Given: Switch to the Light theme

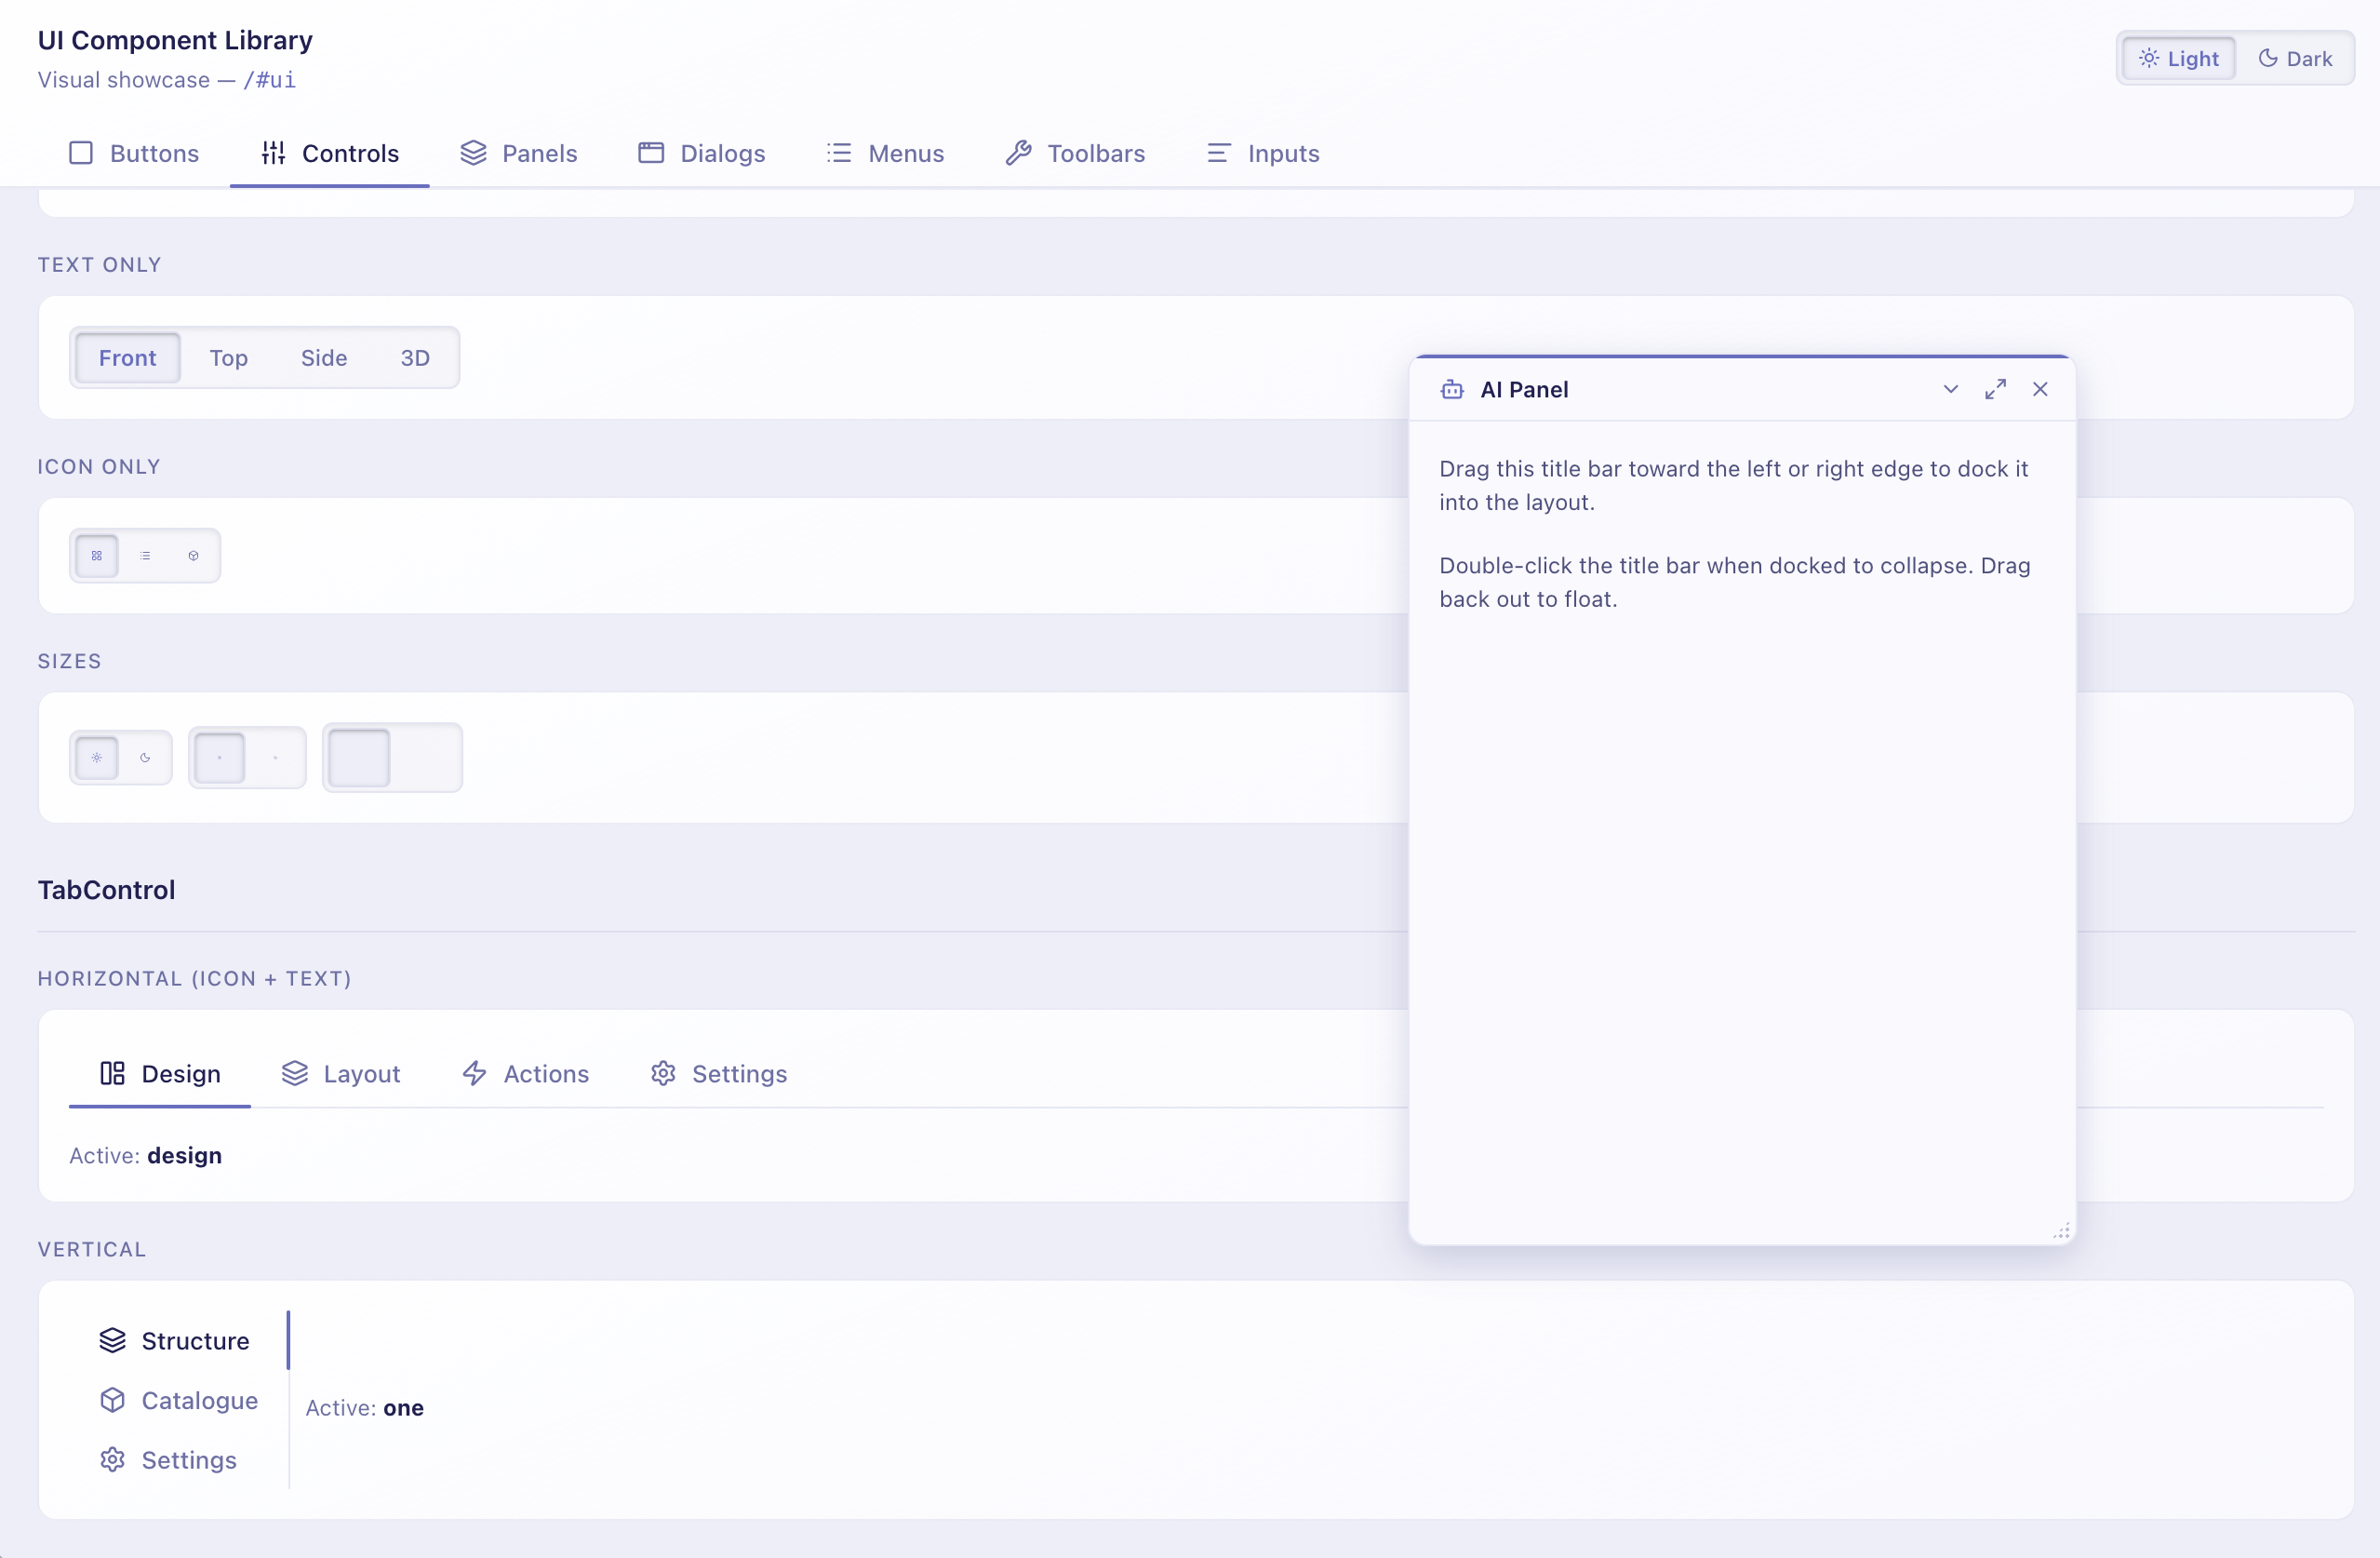Looking at the screenshot, I should [2178, 58].
